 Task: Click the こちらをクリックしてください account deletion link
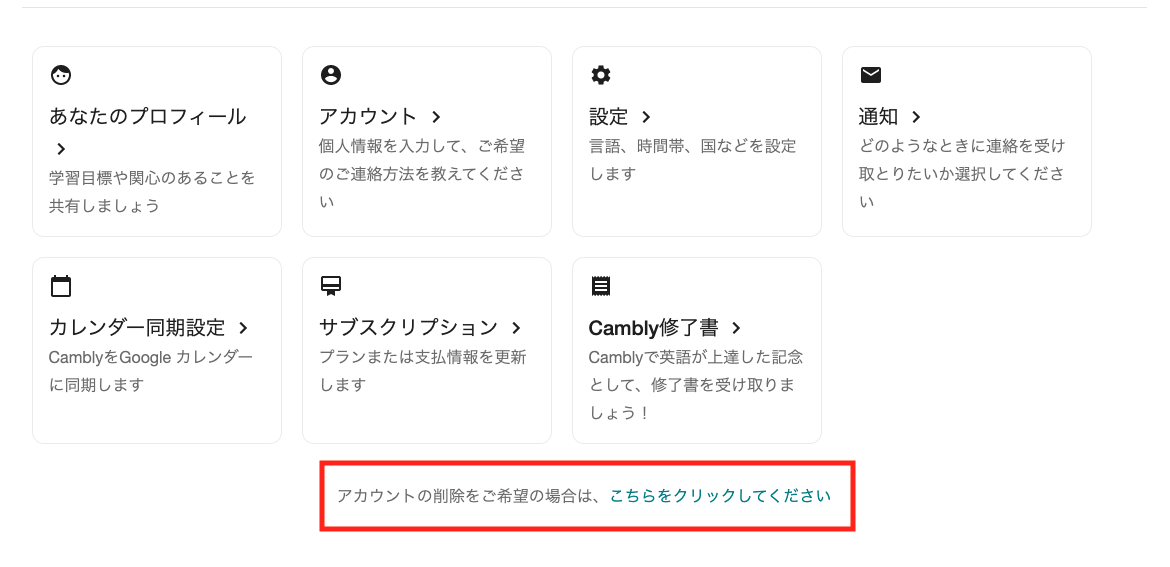pyautogui.click(x=720, y=496)
